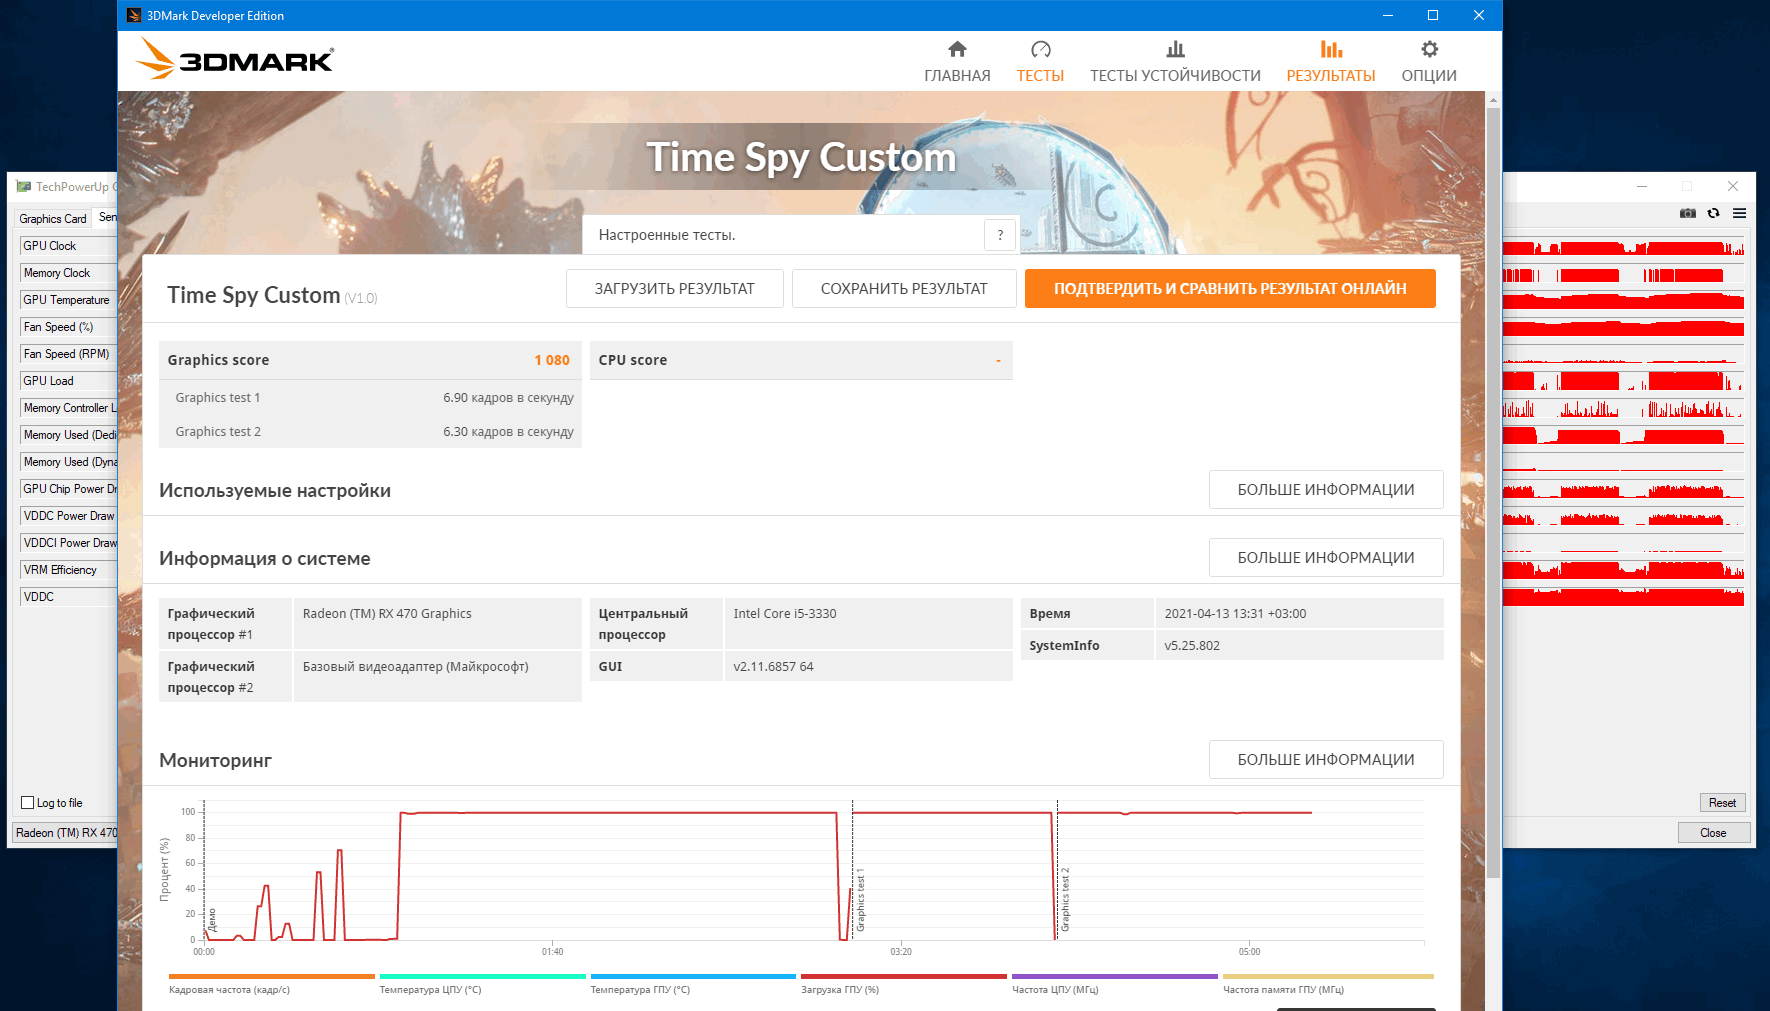Open the GPU selector dropdown in GPU-Z

point(66,832)
